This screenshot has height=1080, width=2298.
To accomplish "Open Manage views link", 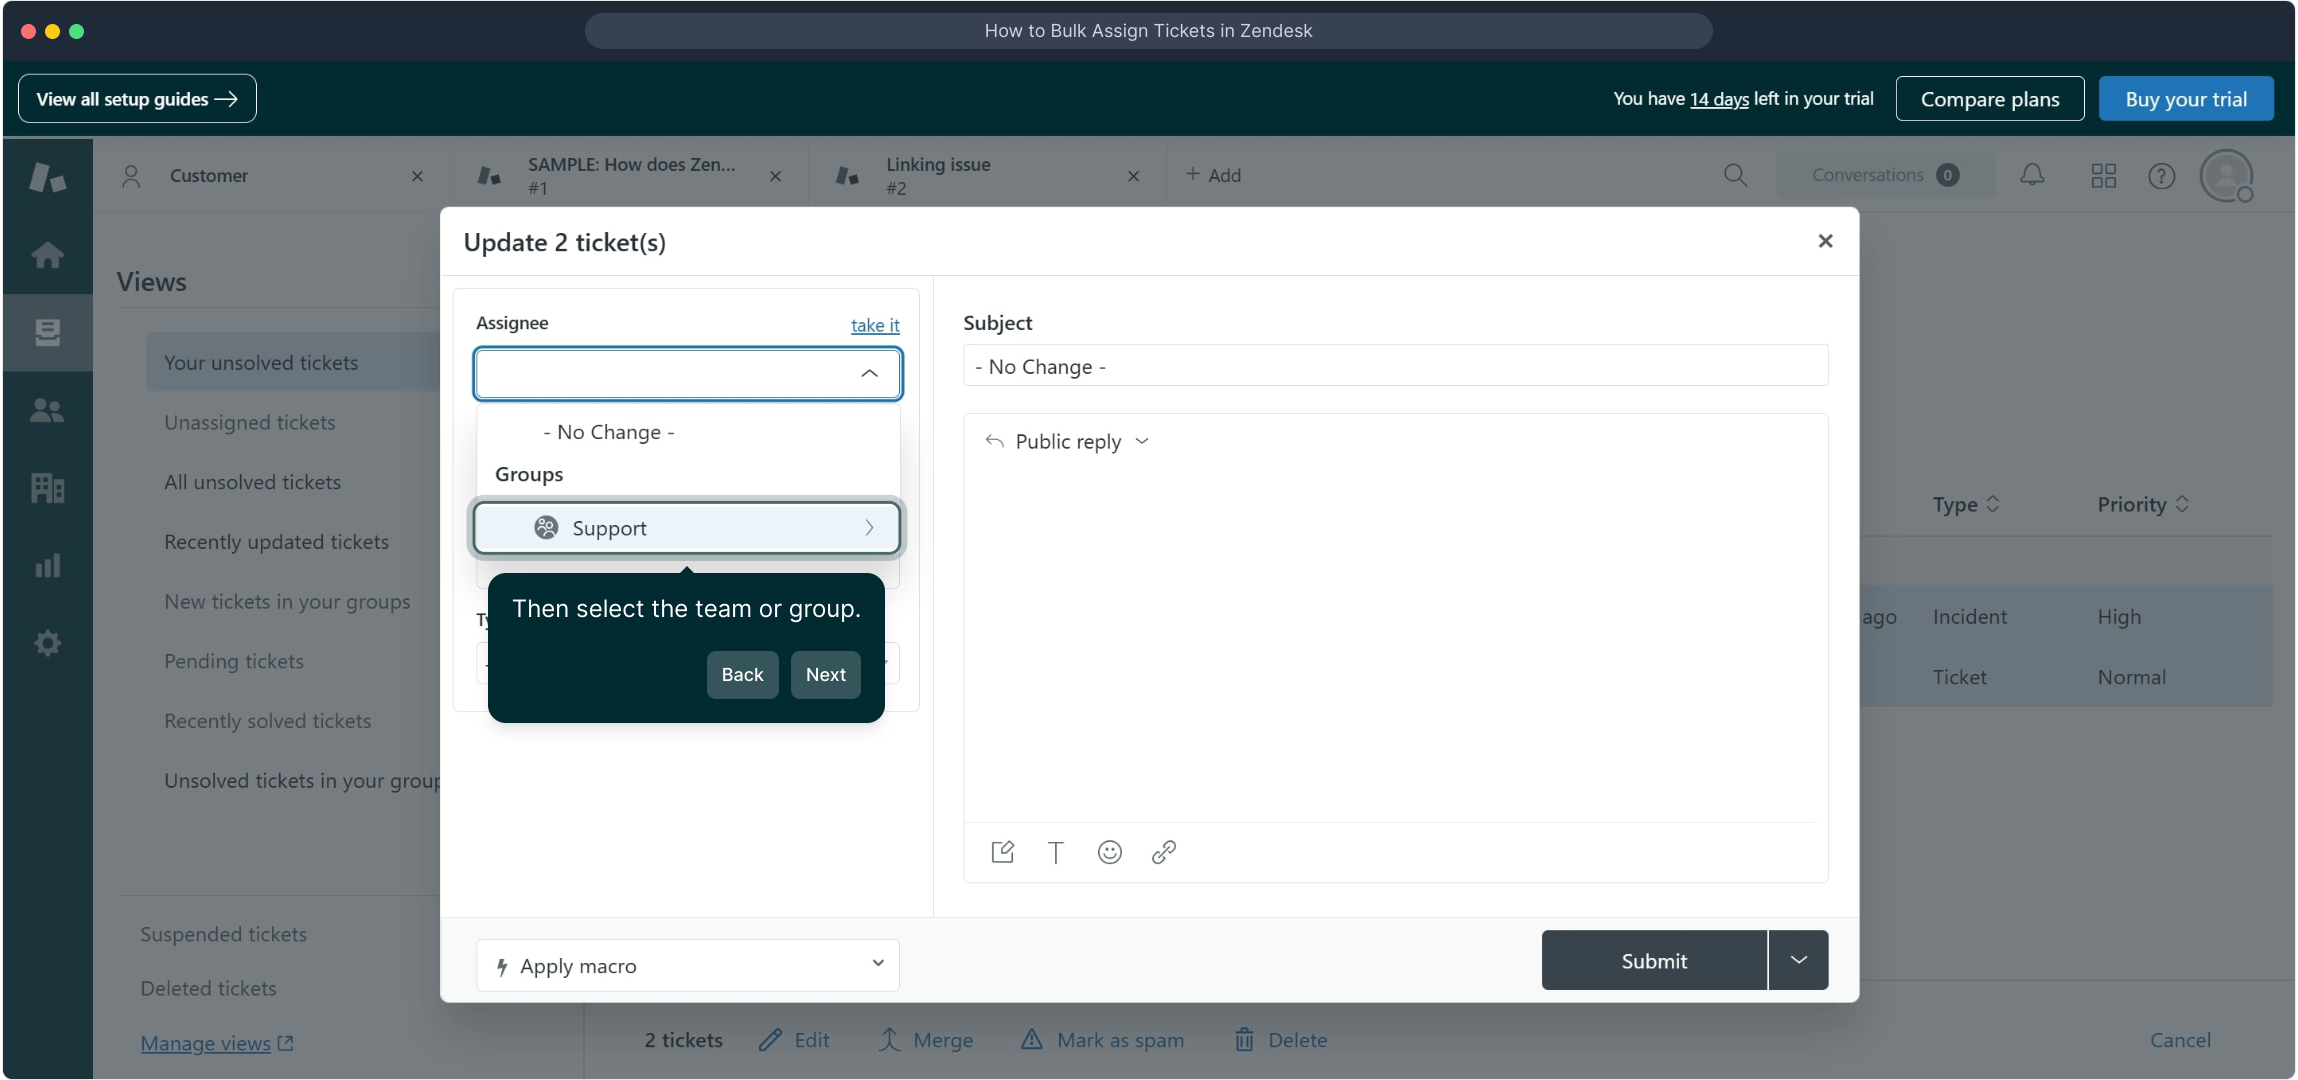I will (217, 1043).
